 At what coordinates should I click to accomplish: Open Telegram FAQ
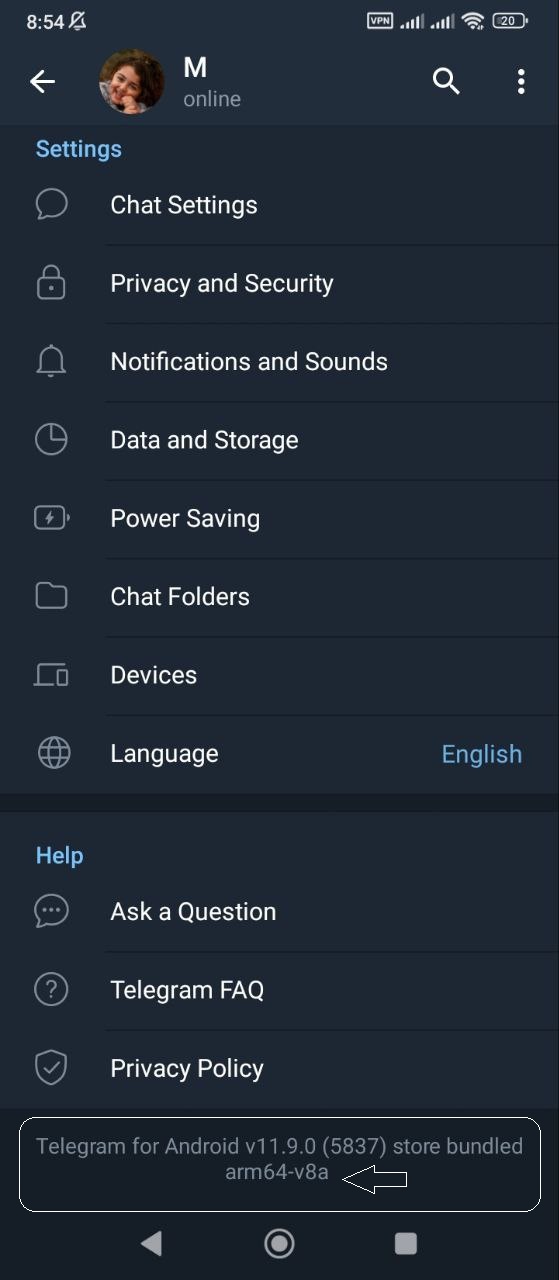280,990
